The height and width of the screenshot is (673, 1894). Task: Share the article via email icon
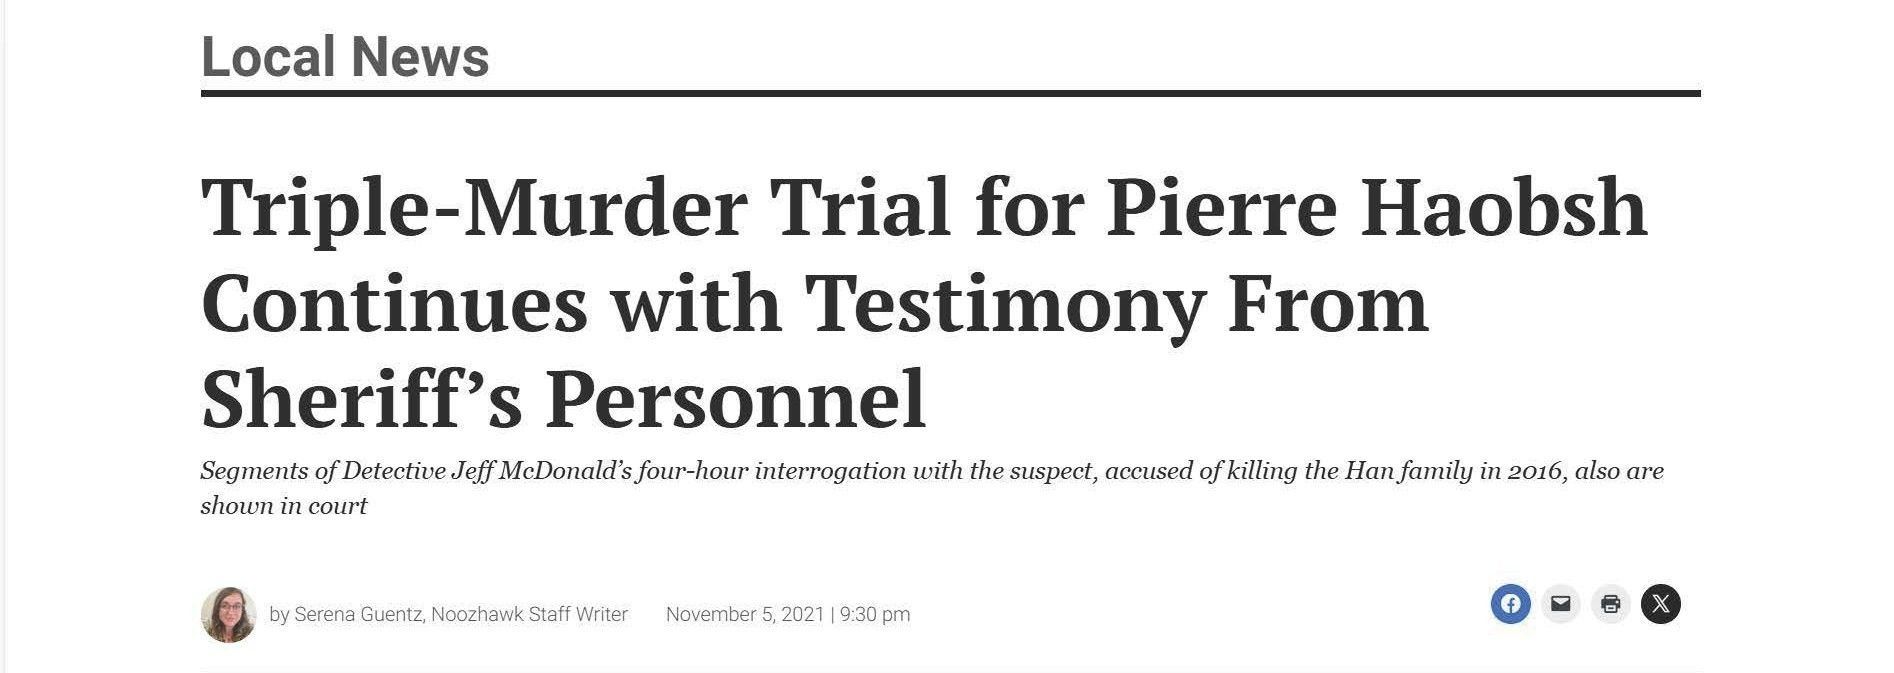tap(1560, 604)
